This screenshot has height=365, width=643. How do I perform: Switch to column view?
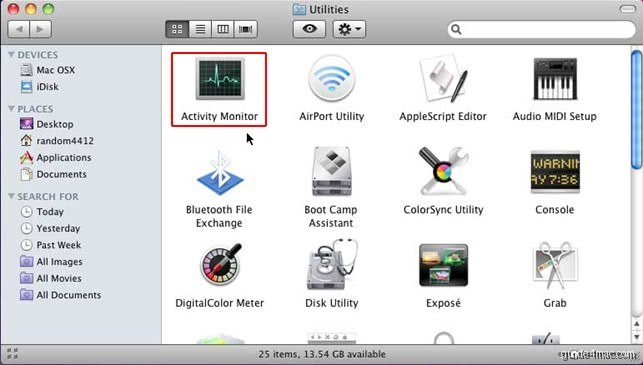(223, 29)
